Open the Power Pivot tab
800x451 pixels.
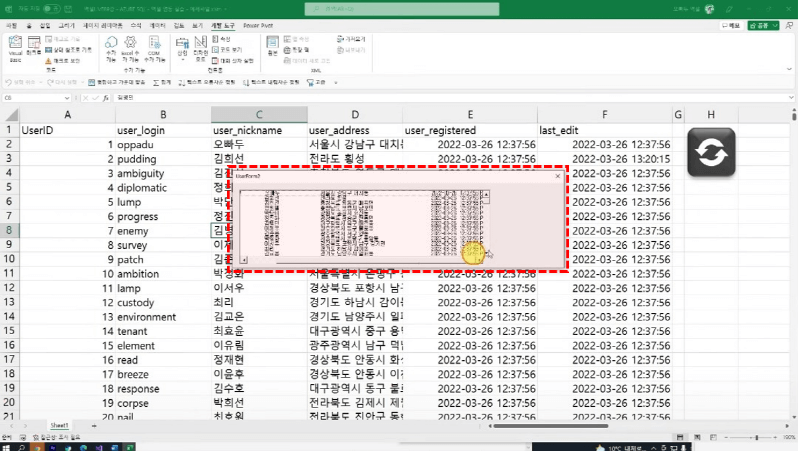click(258, 26)
